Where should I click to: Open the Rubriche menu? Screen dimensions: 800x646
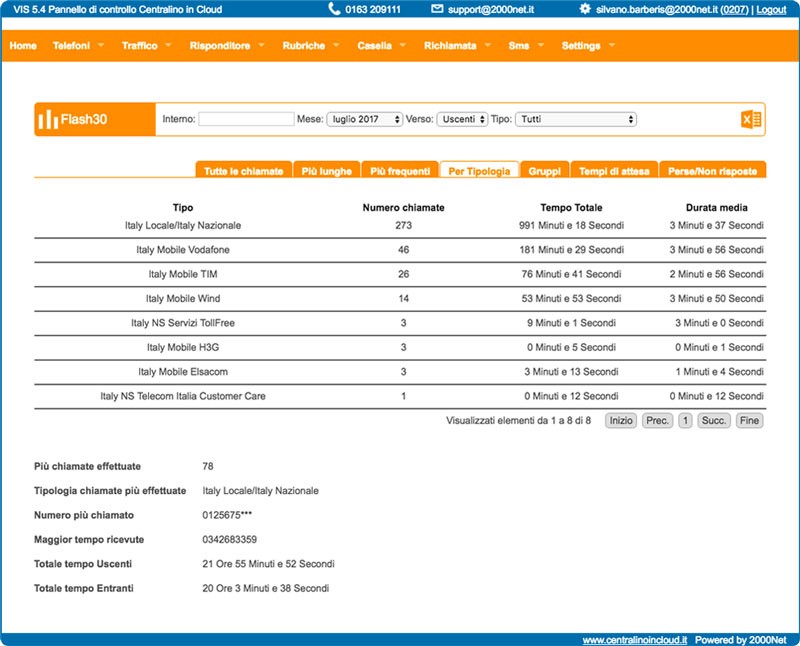(304, 45)
